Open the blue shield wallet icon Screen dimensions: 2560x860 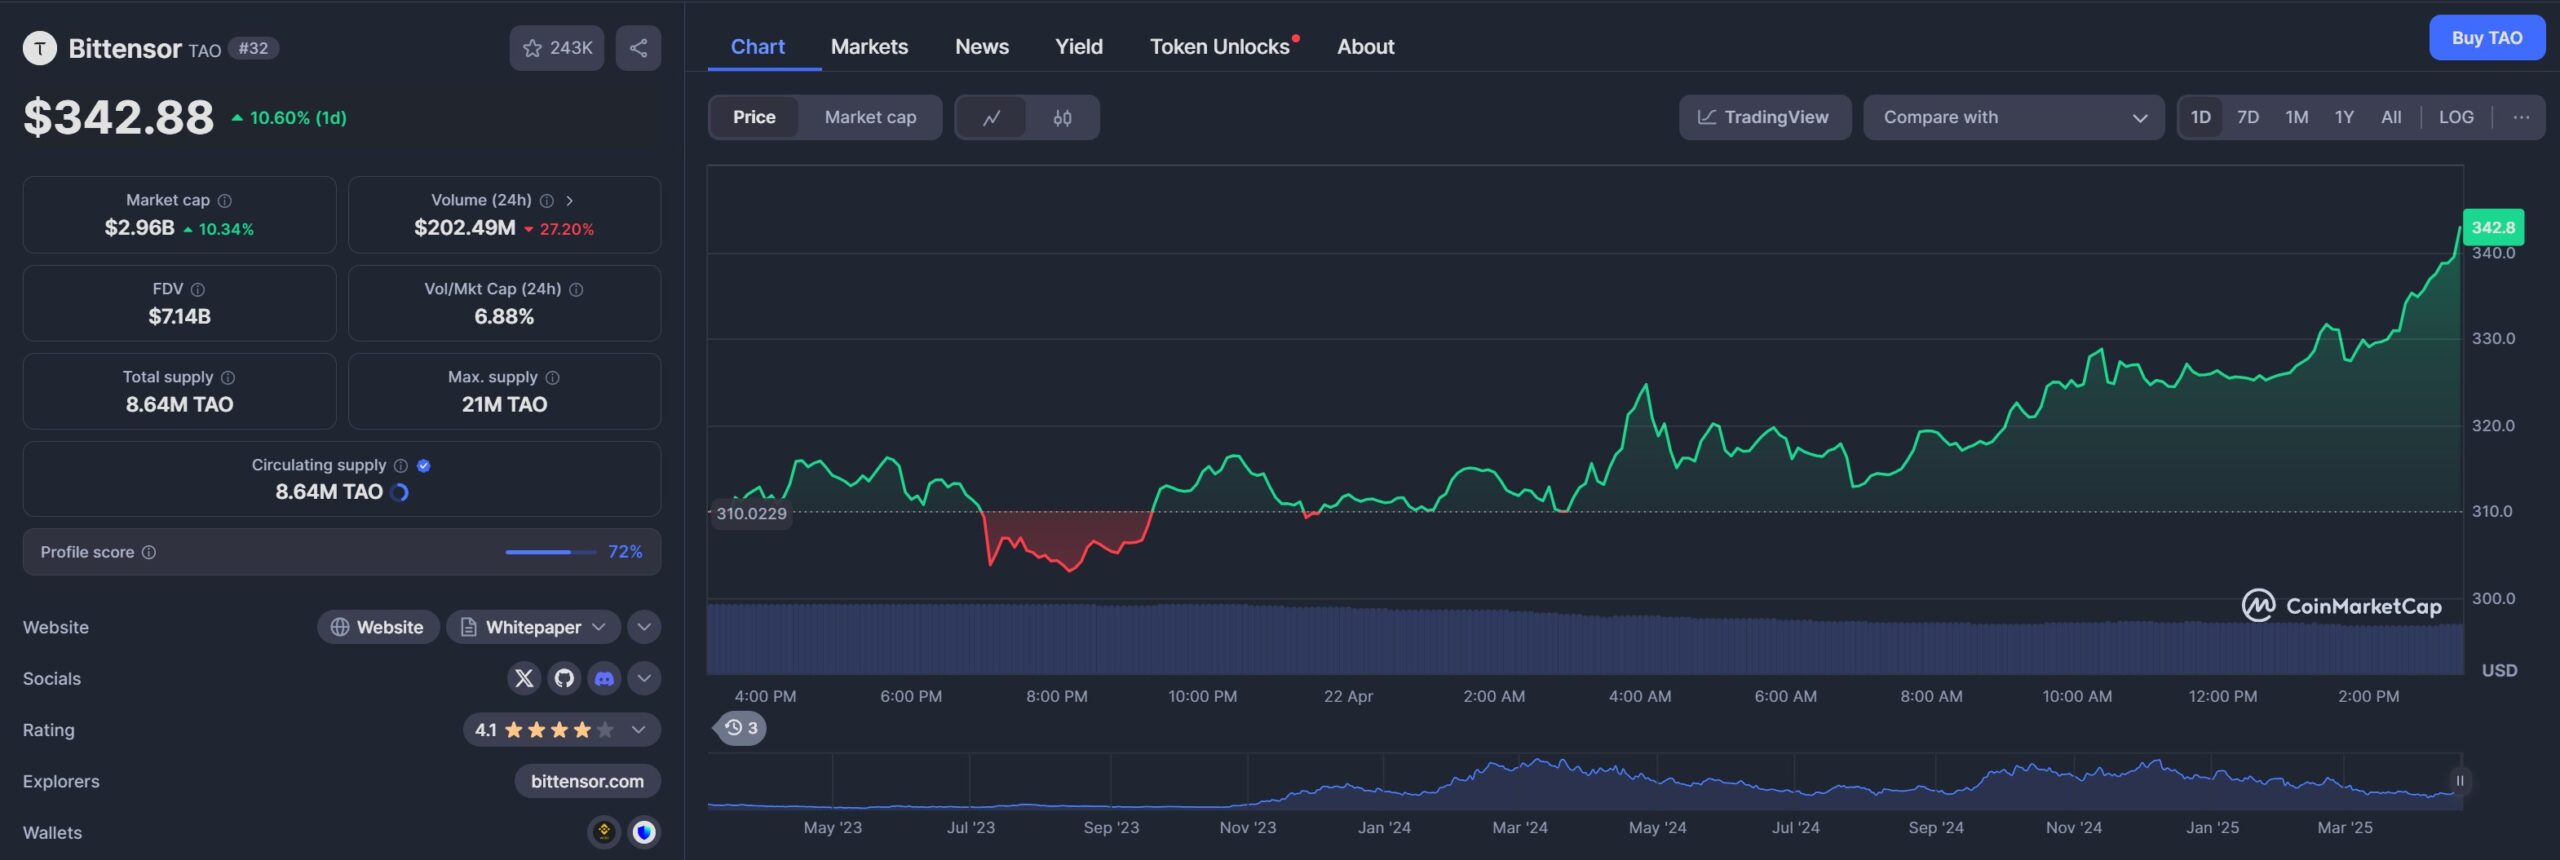click(644, 832)
